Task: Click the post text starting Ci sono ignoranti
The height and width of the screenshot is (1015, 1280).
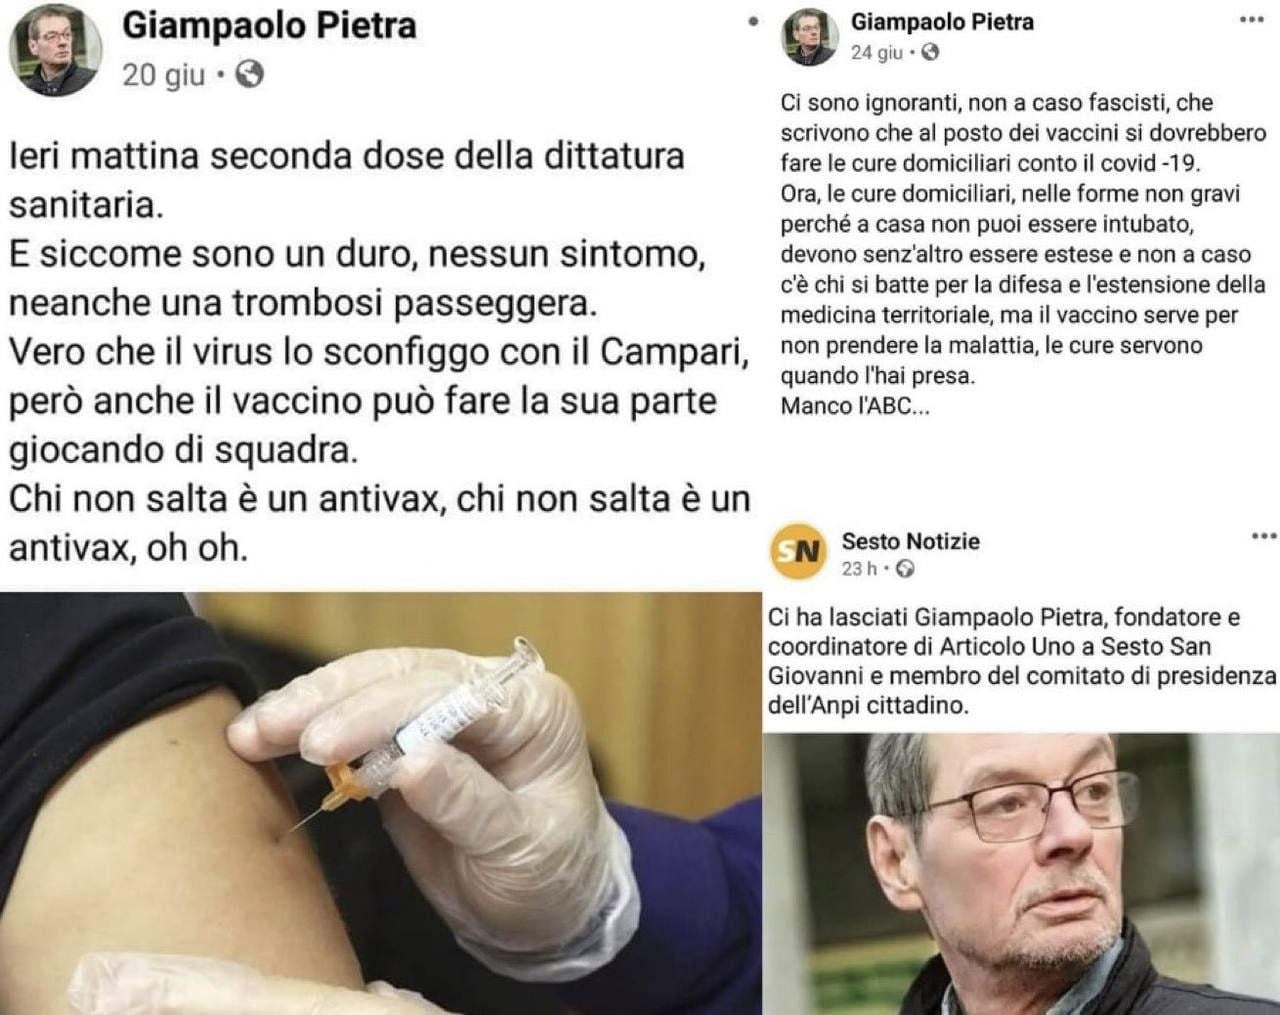Action: click(1023, 255)
